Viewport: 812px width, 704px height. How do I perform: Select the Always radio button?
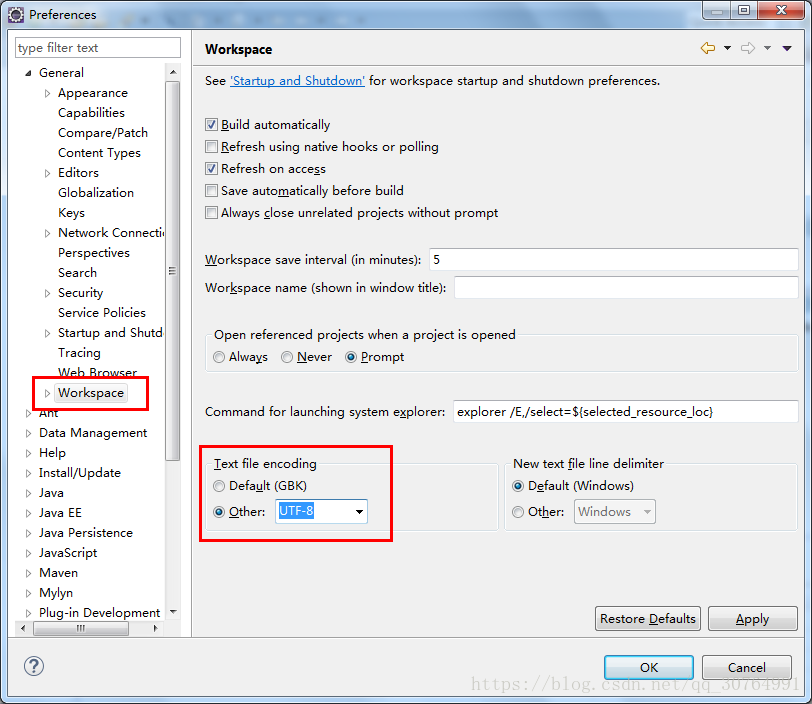219,357
